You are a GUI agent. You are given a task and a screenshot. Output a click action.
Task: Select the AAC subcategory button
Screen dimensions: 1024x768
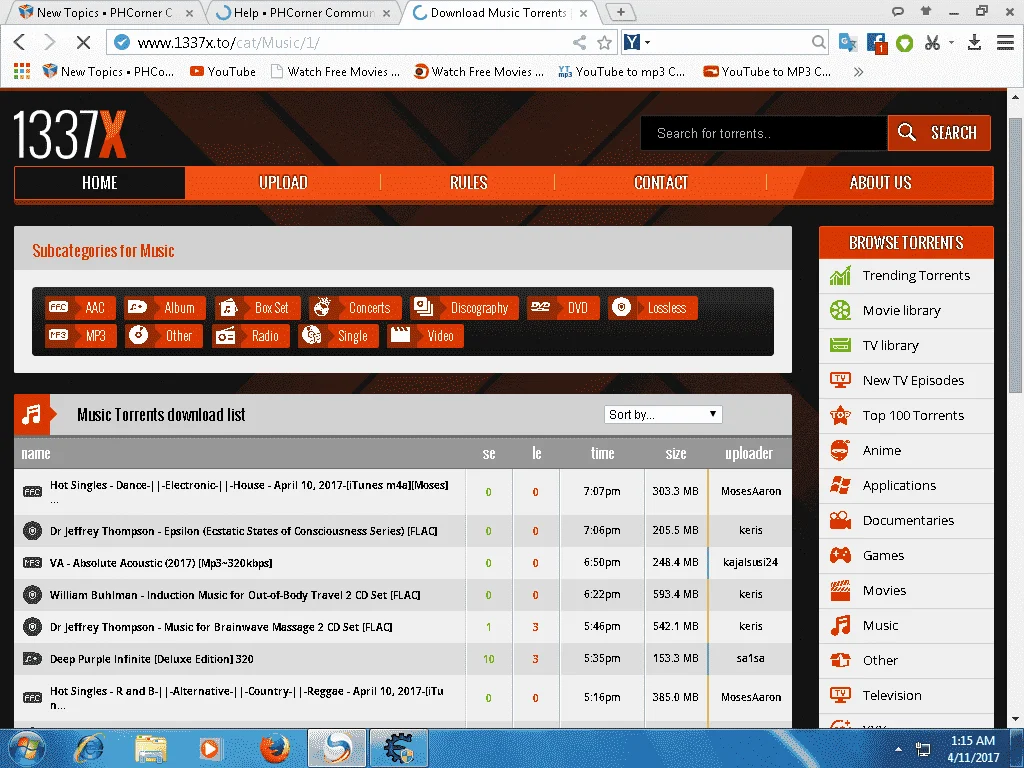[x=80, y=308]
